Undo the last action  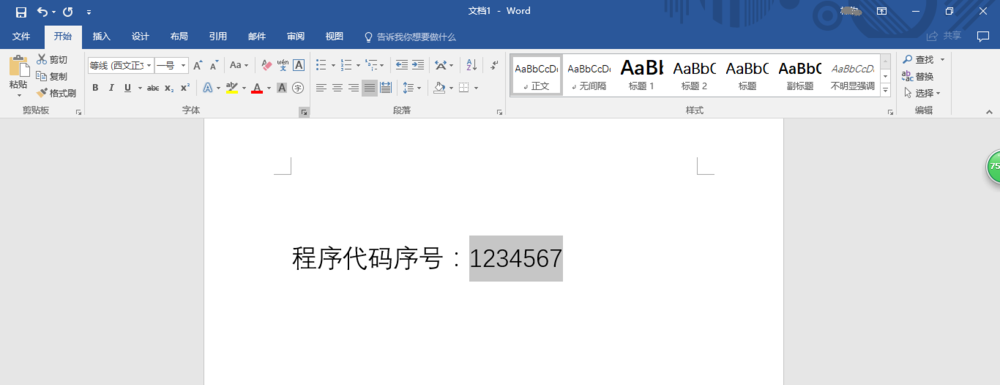(42, 11)
